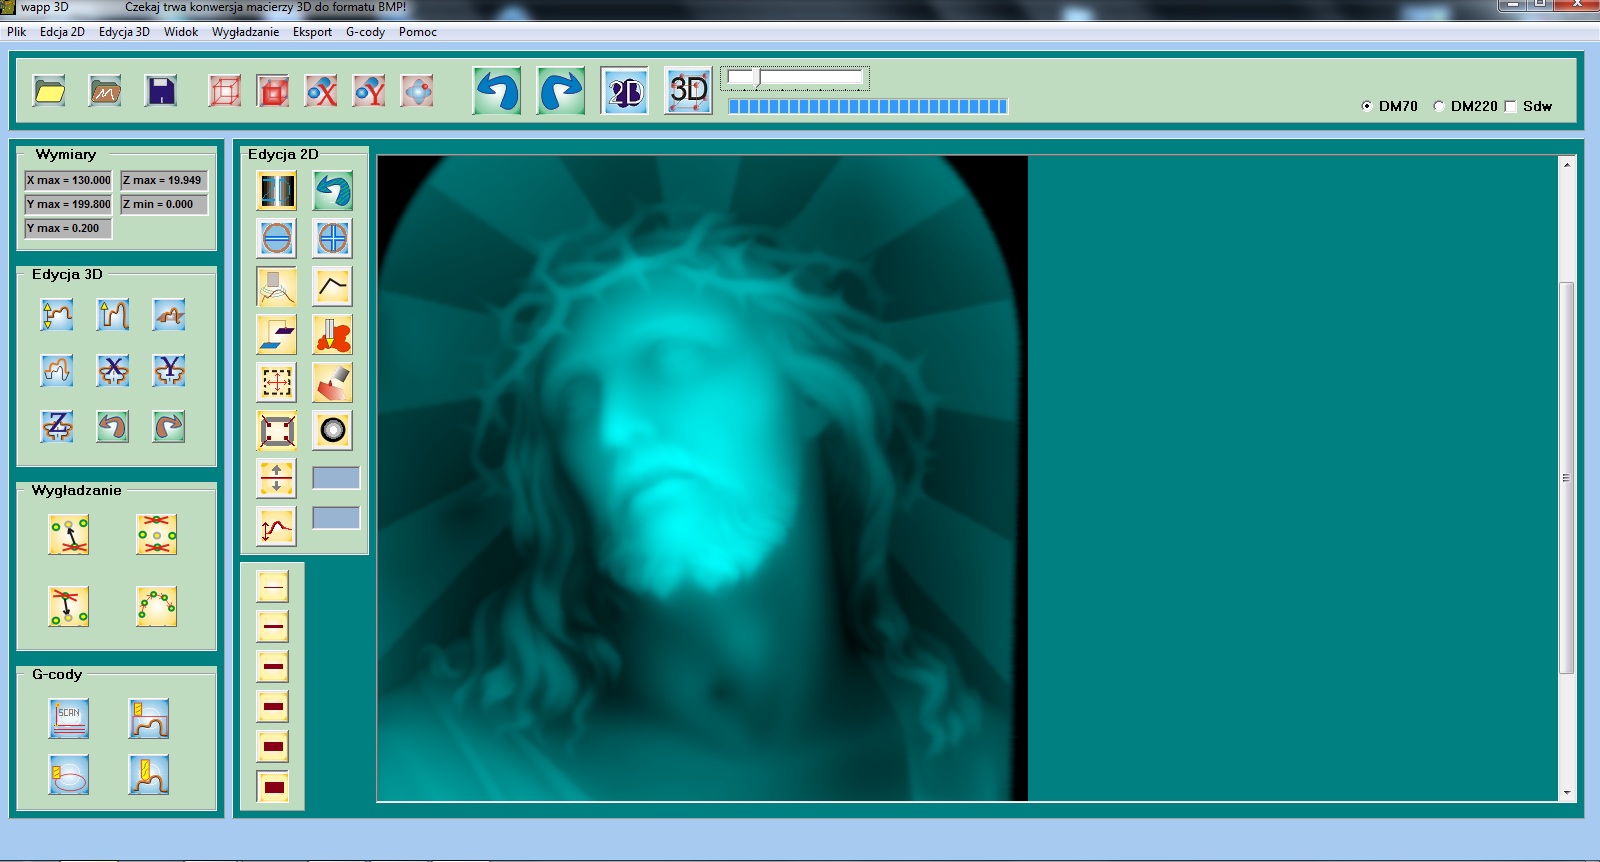This screenshot has height=862, width=1600.
Task: Select the thickest line width button
Action: 273,787
